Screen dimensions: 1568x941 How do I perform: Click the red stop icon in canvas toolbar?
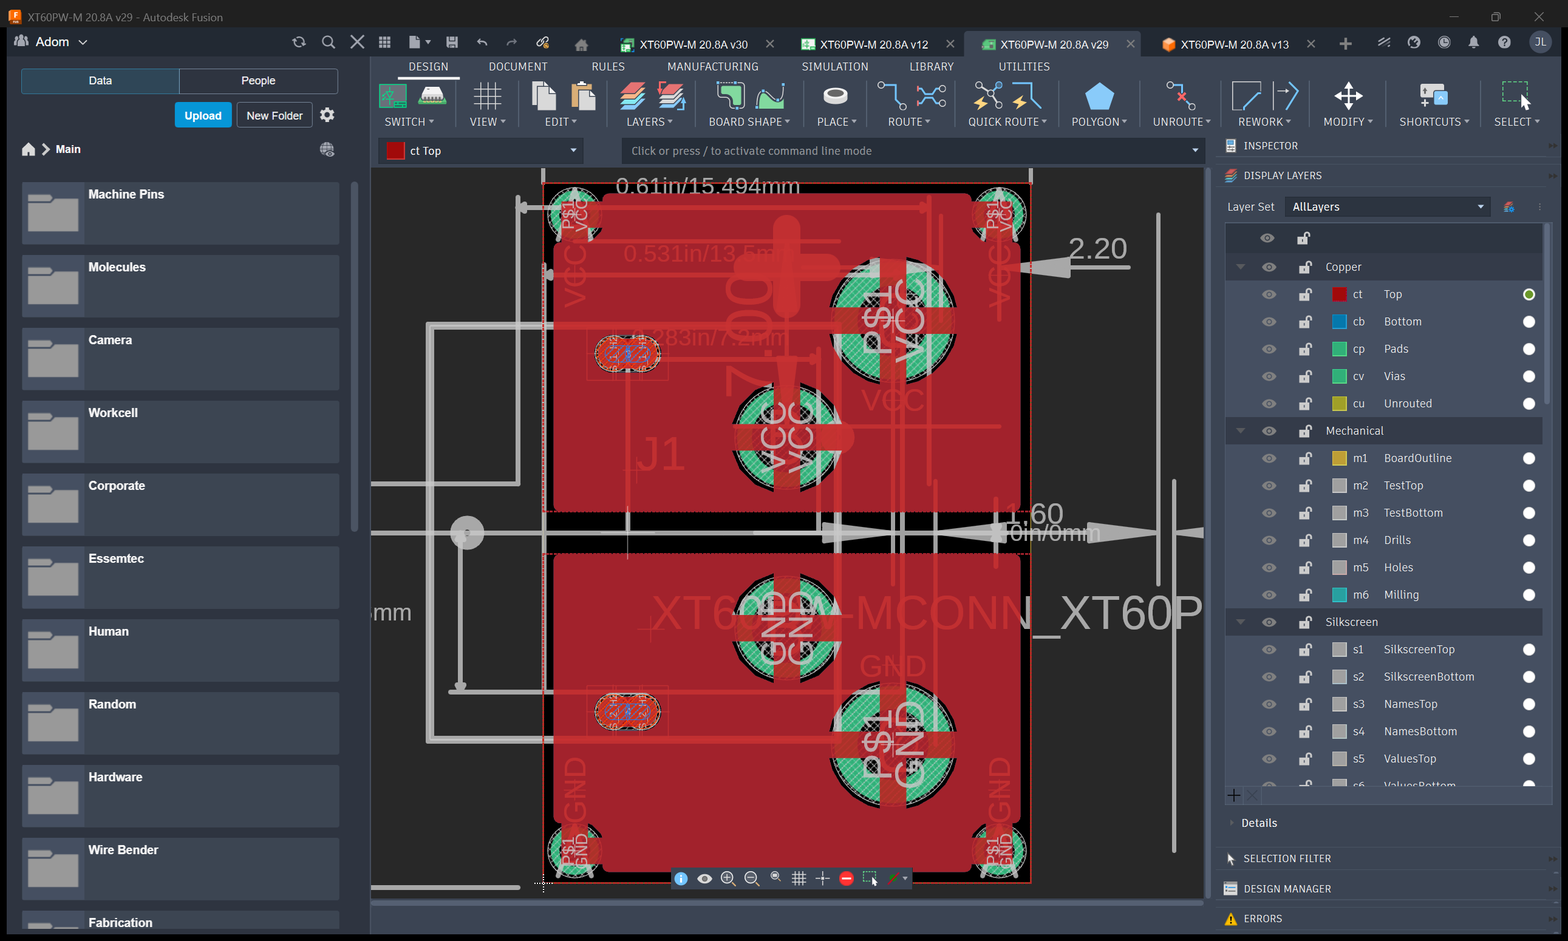pyautogui.click(x=846, y=878)
